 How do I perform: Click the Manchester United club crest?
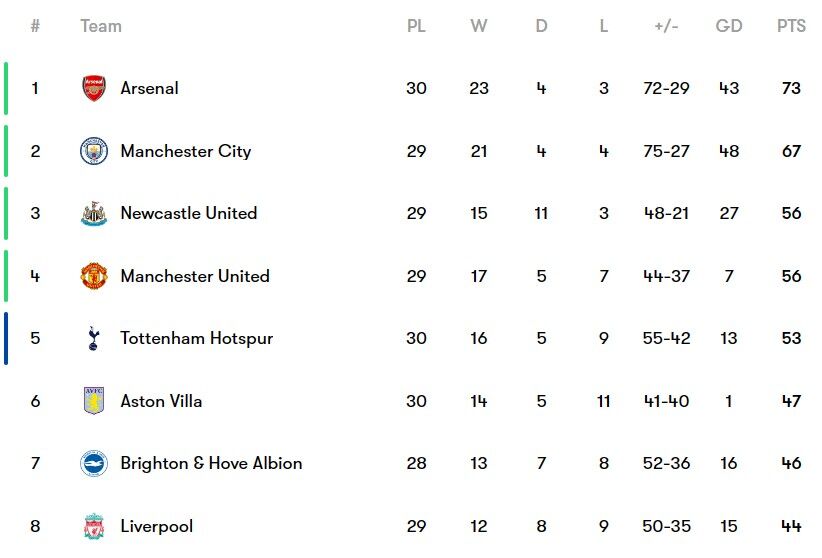coord(94,276)
